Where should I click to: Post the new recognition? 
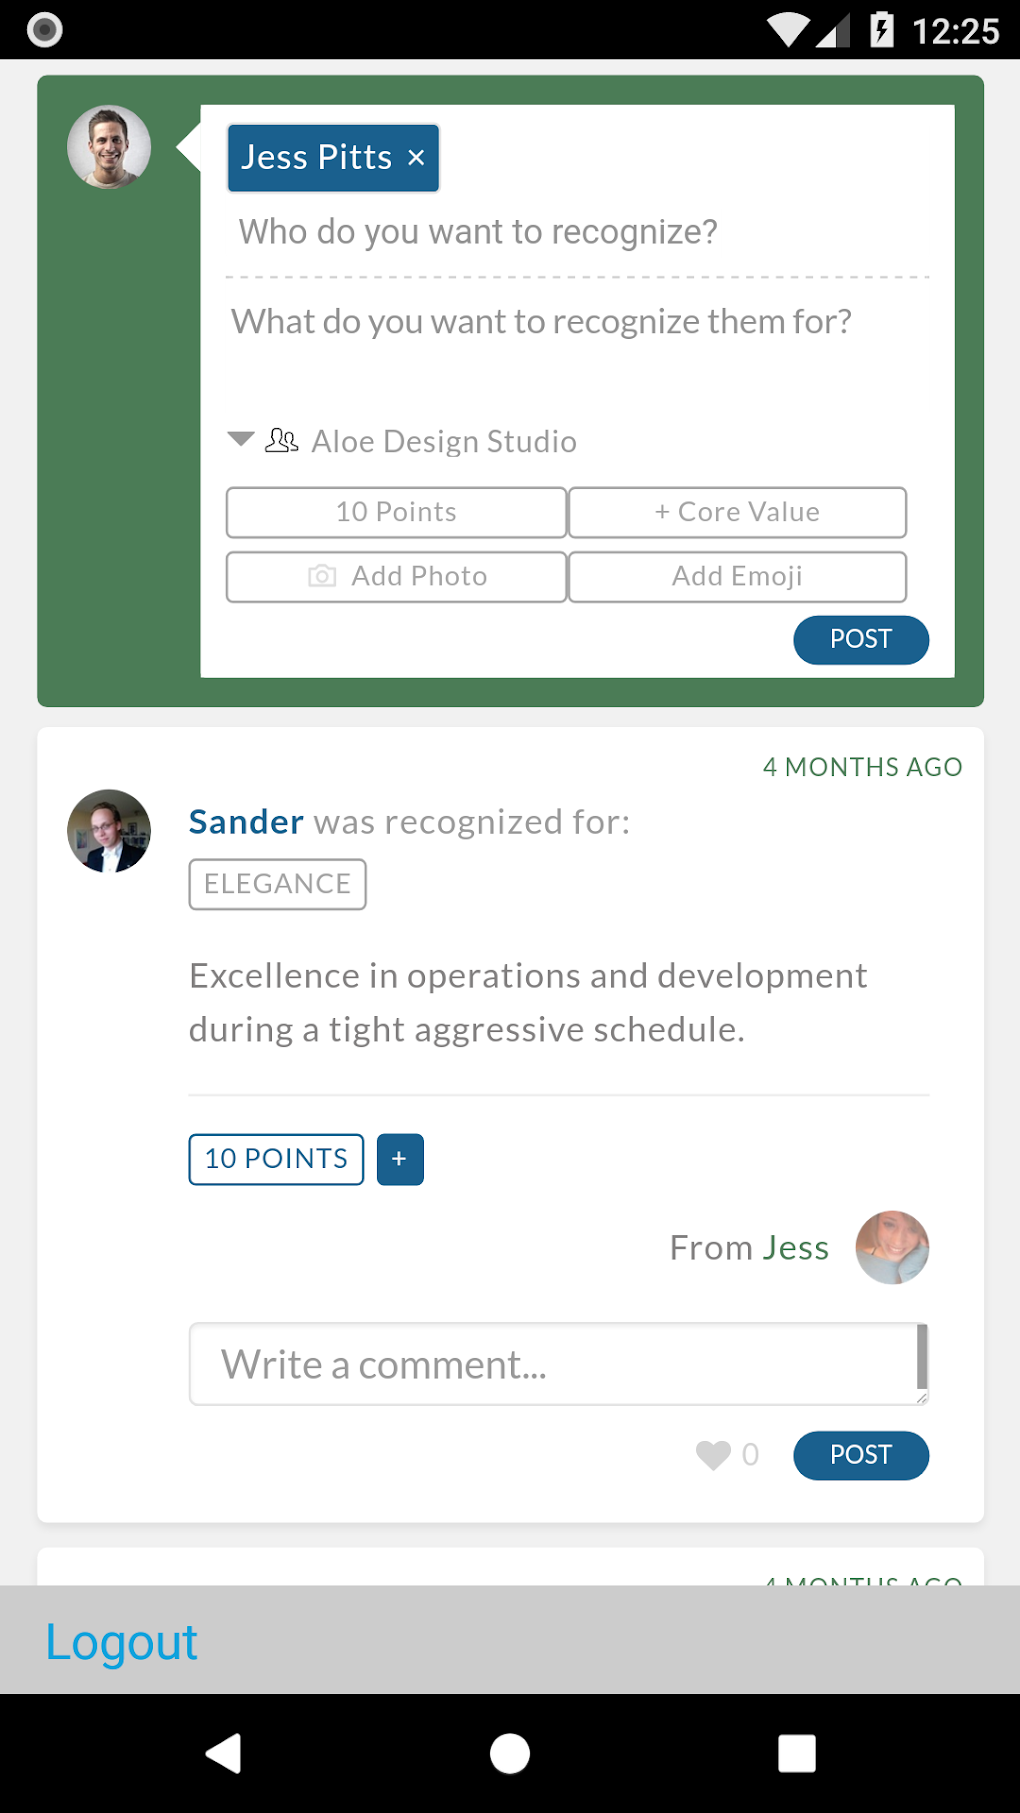tap(860, 640)
